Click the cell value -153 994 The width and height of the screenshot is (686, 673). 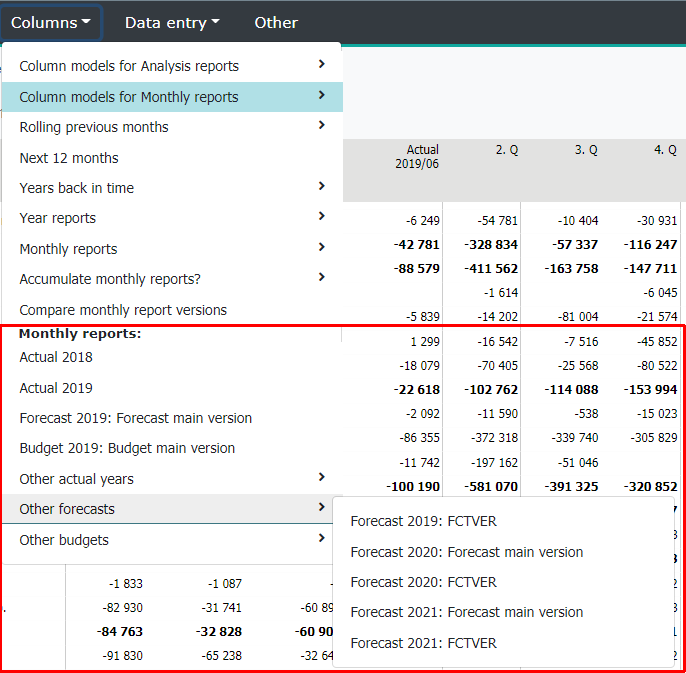point(650,389)
